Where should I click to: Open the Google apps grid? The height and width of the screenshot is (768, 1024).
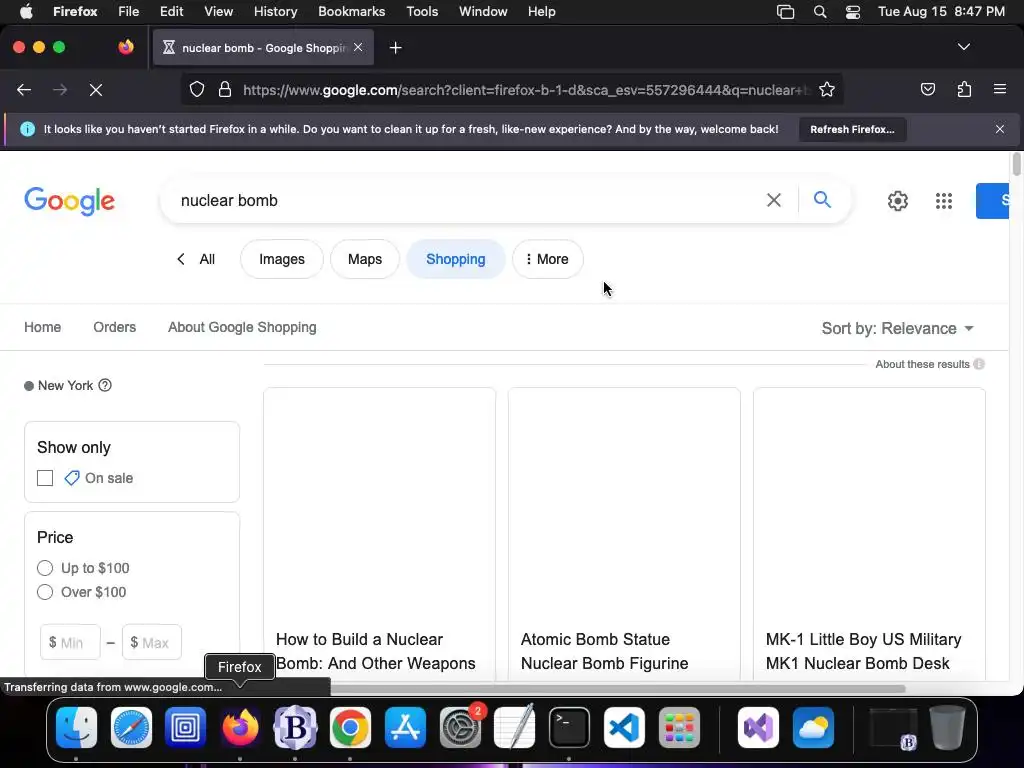point(944,201)
